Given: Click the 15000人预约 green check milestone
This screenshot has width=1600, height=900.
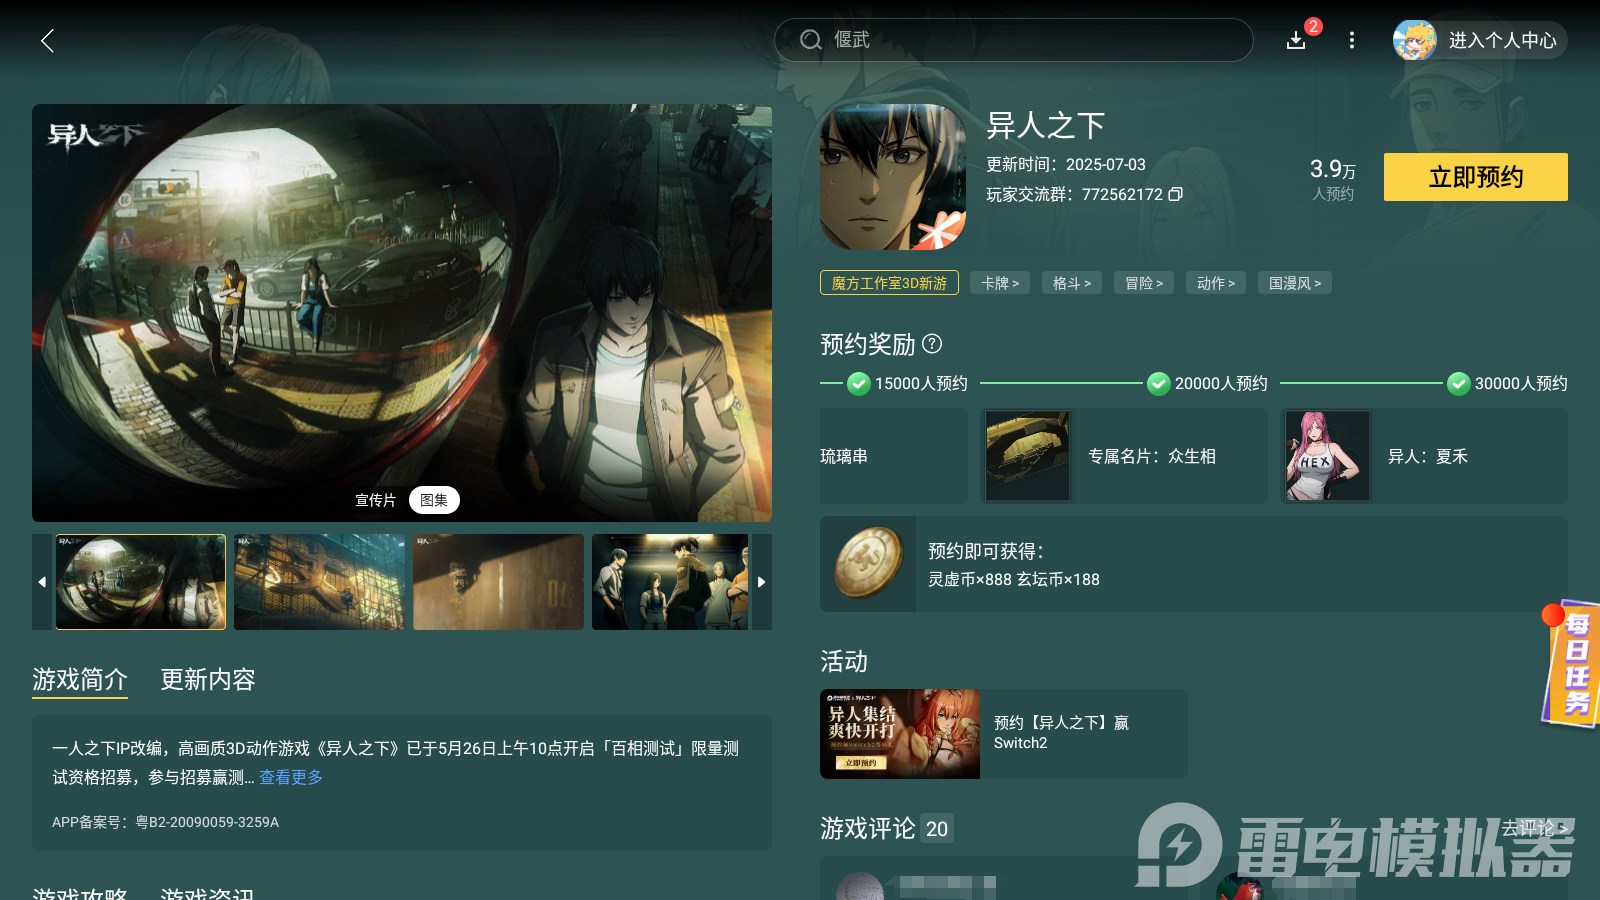Looking at the screenshot, I should click(859, 383).
